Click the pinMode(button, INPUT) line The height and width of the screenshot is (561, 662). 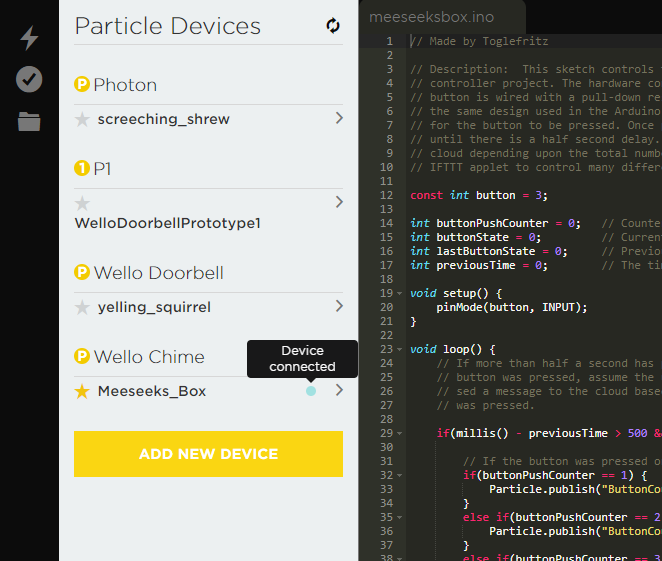point(512,307)
